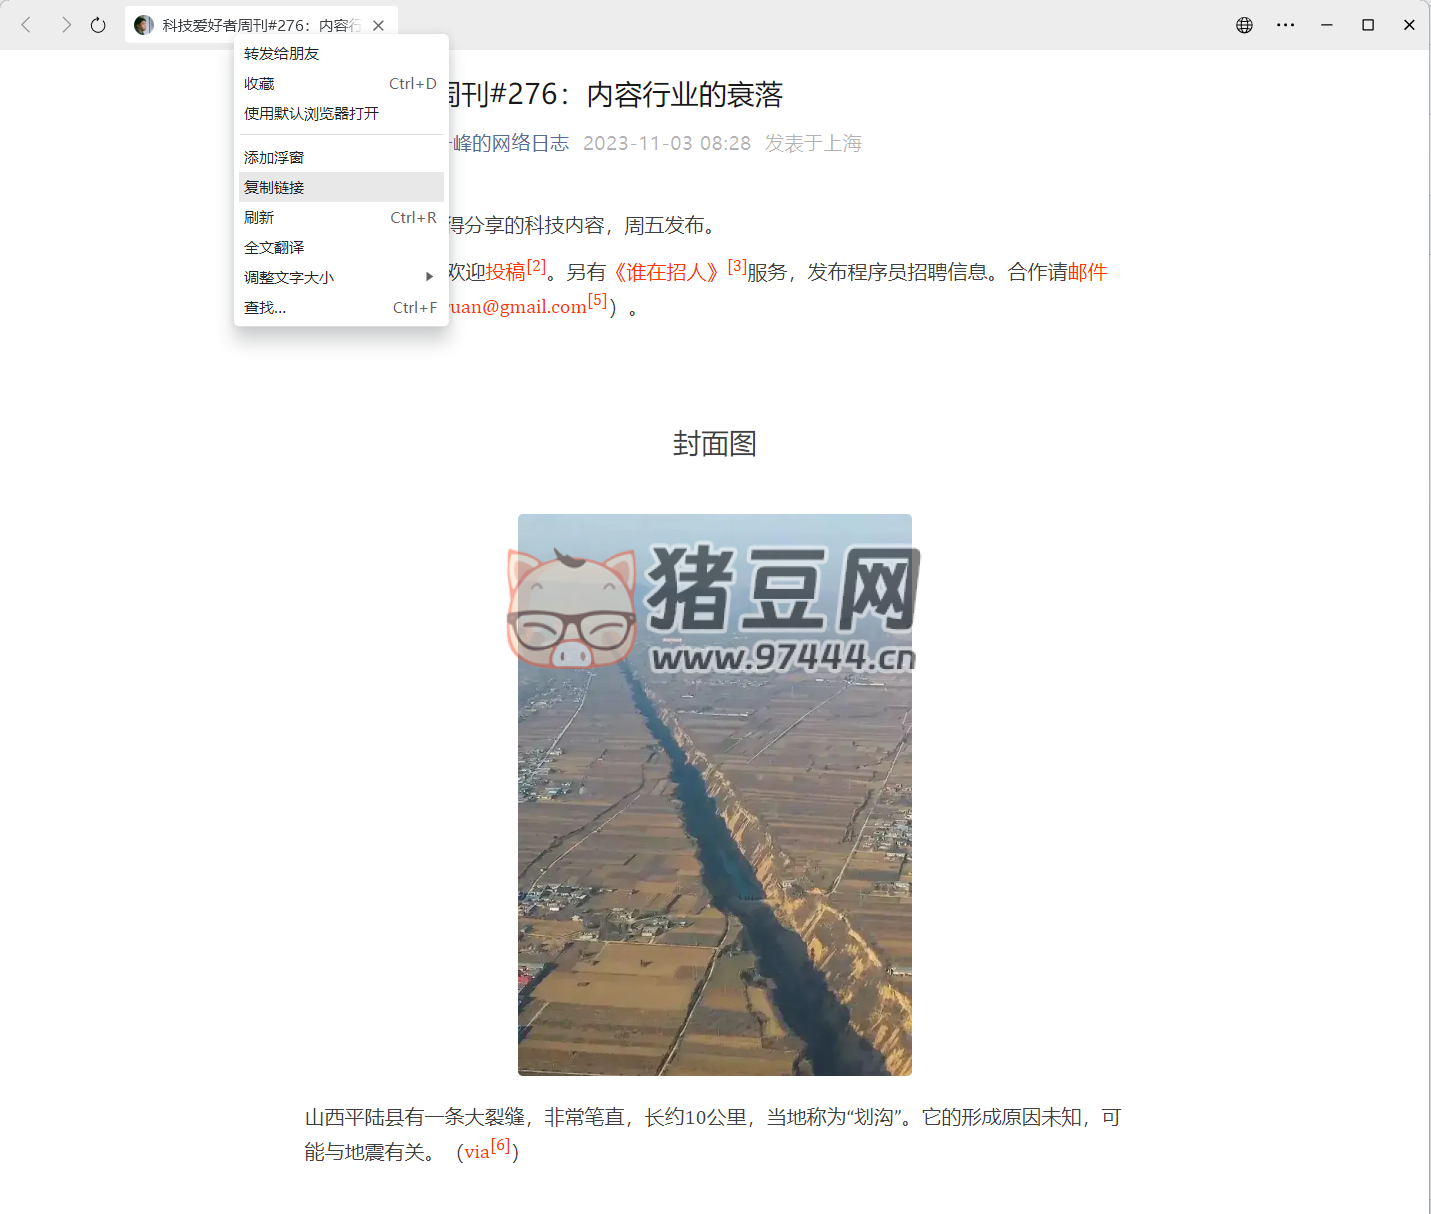This screenshot has height=1214, width=1431.
Task: Click the tab's profile avatar icon
Action: pos(144,25)
